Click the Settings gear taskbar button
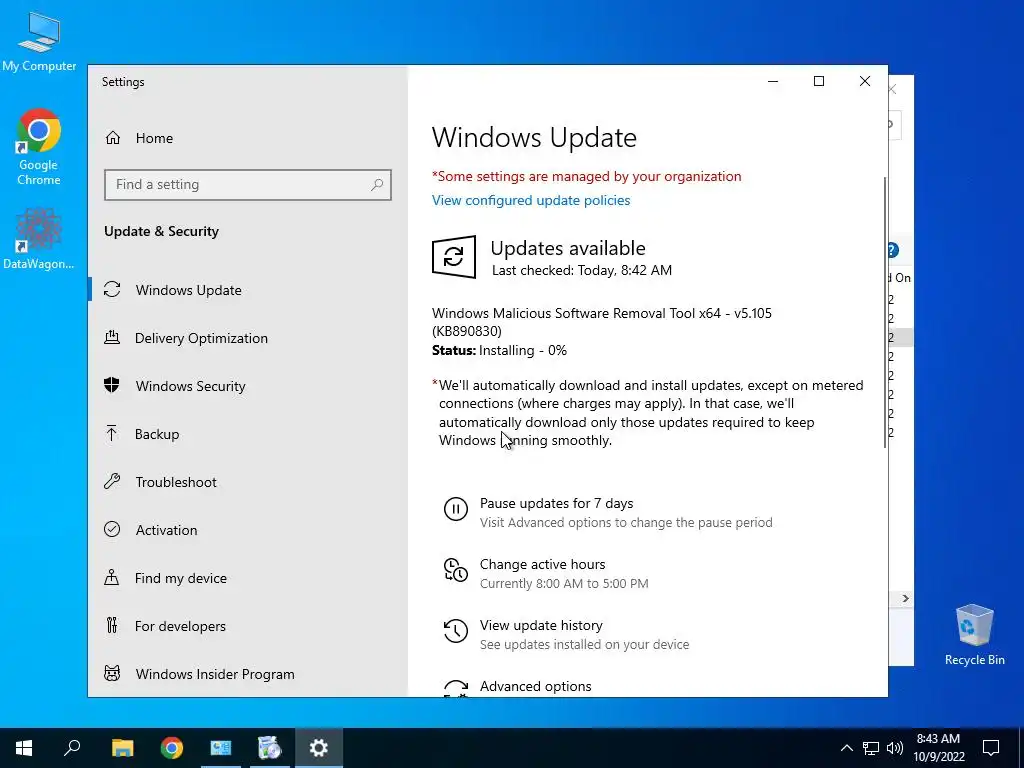 pos(319,748)
